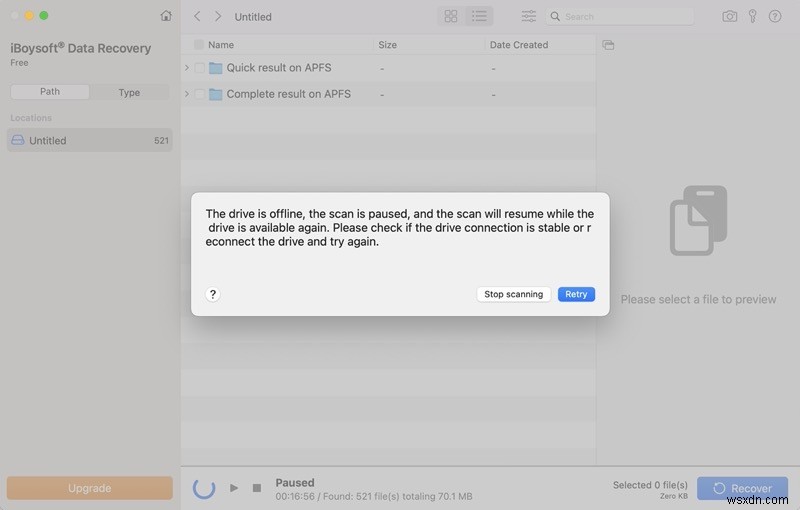Click the Stop scanning button
The width and height of the screenshot is (800, 510).
513,294
